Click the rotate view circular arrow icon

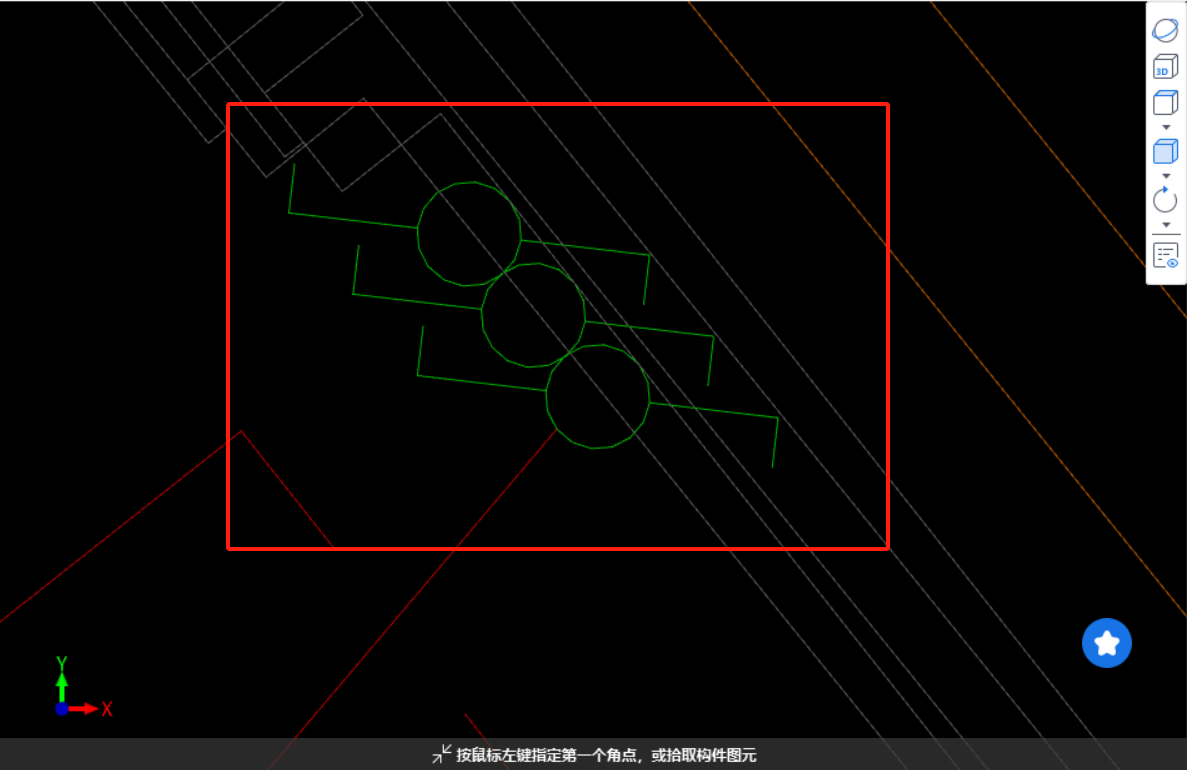coord(1165,200)
